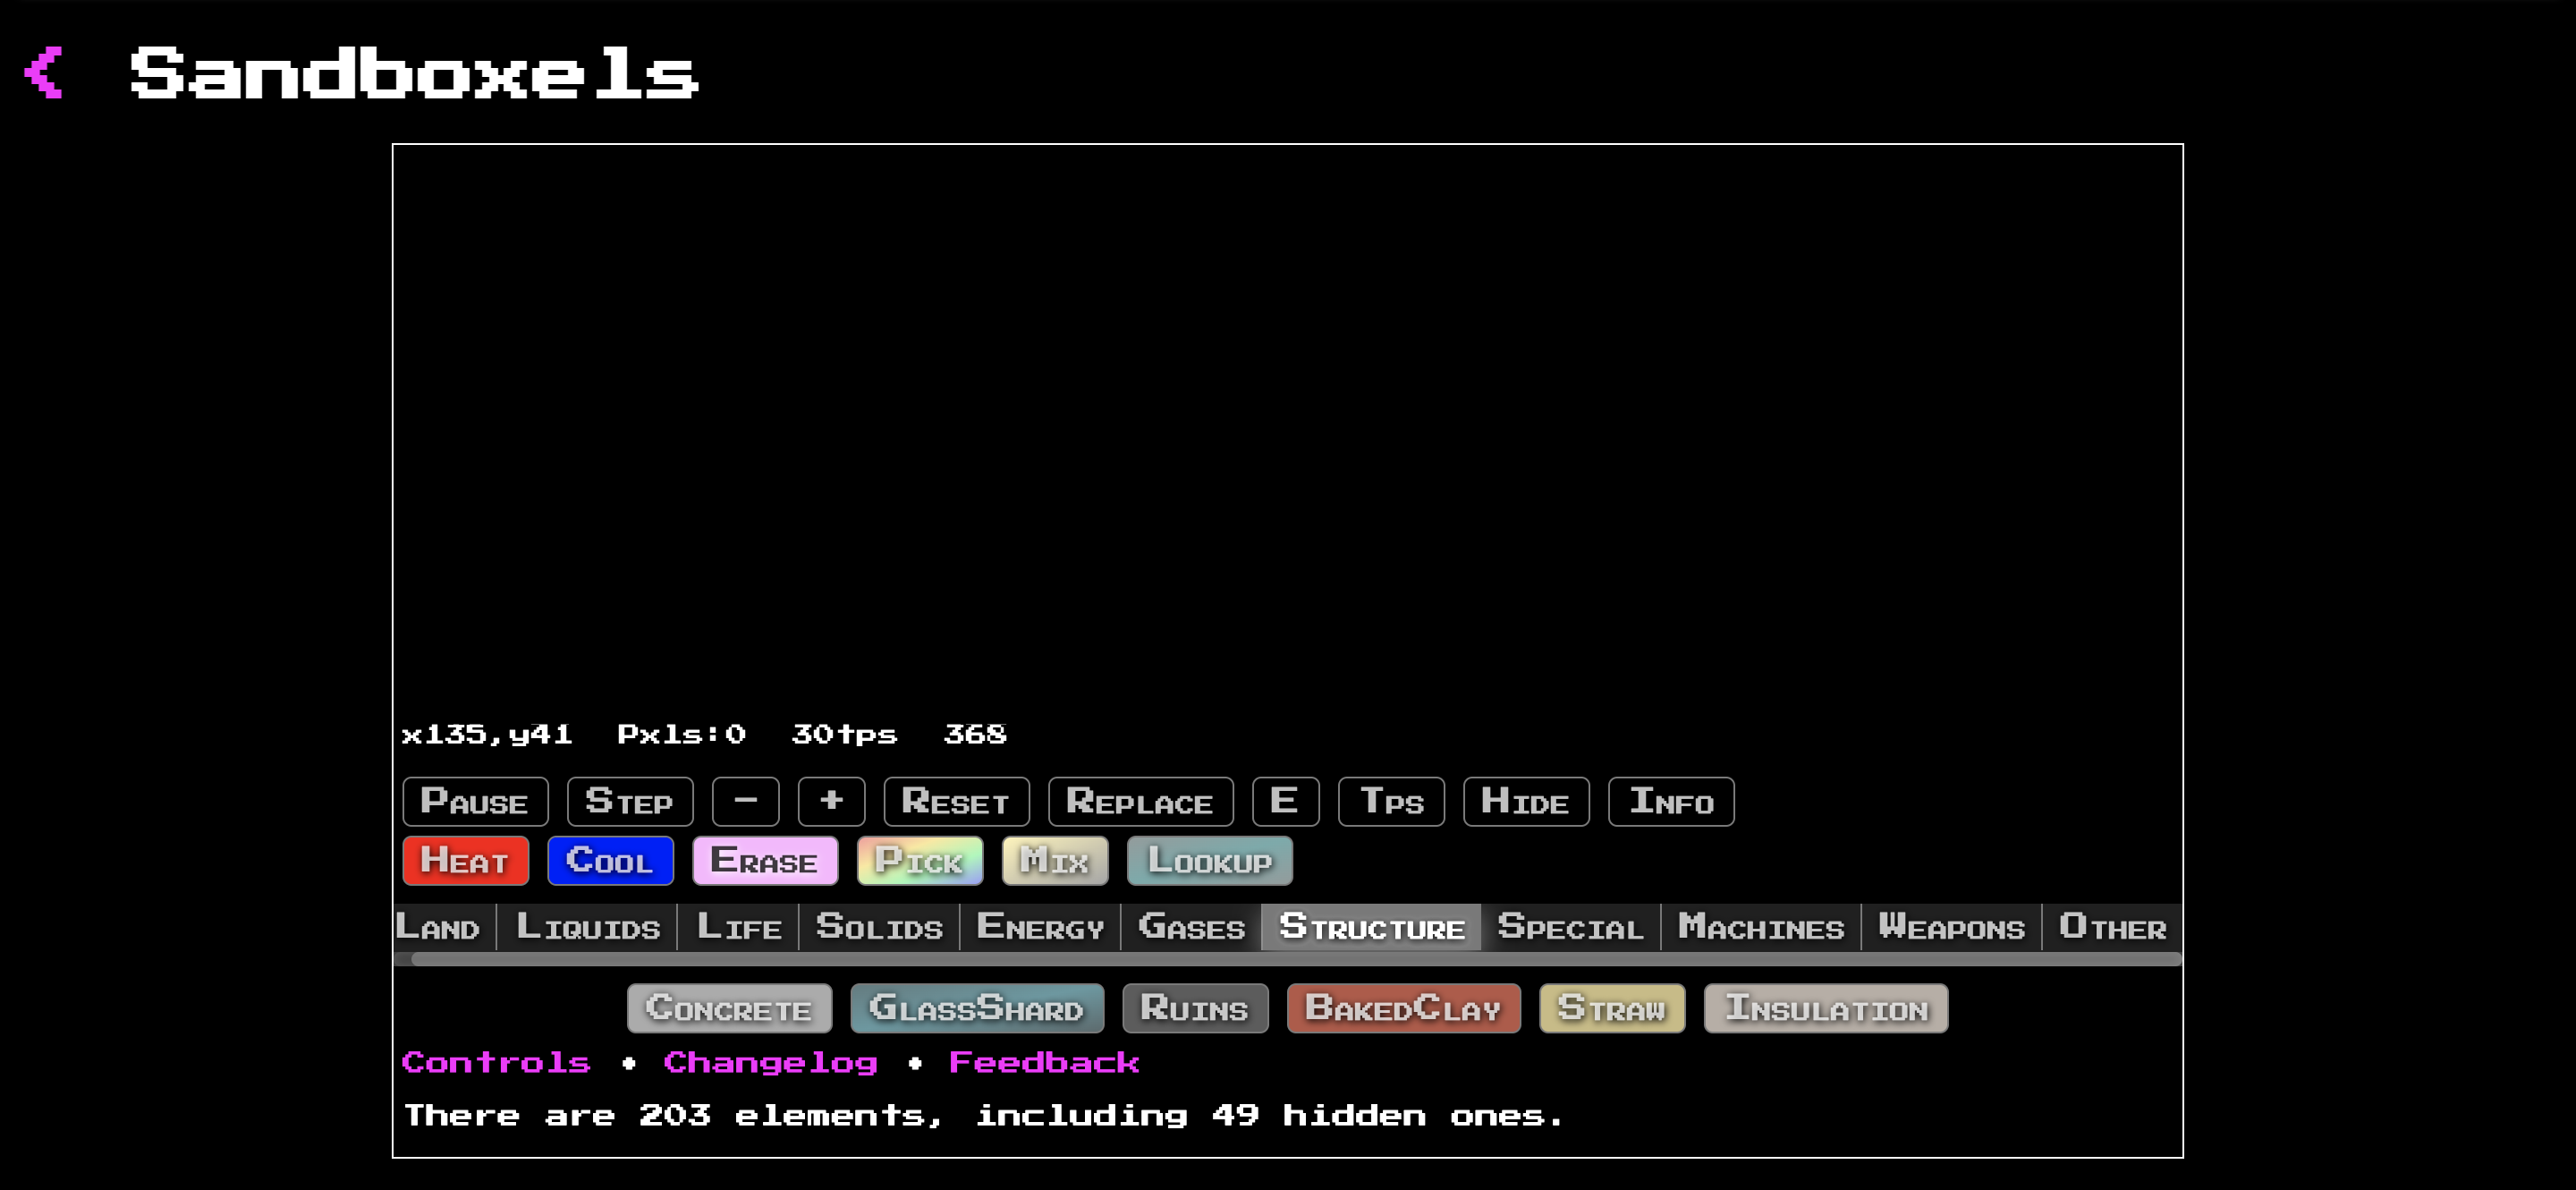Switch to the Weapons category
2576x1190 pixels.
pyautogui.click(x=1950, y=927)
